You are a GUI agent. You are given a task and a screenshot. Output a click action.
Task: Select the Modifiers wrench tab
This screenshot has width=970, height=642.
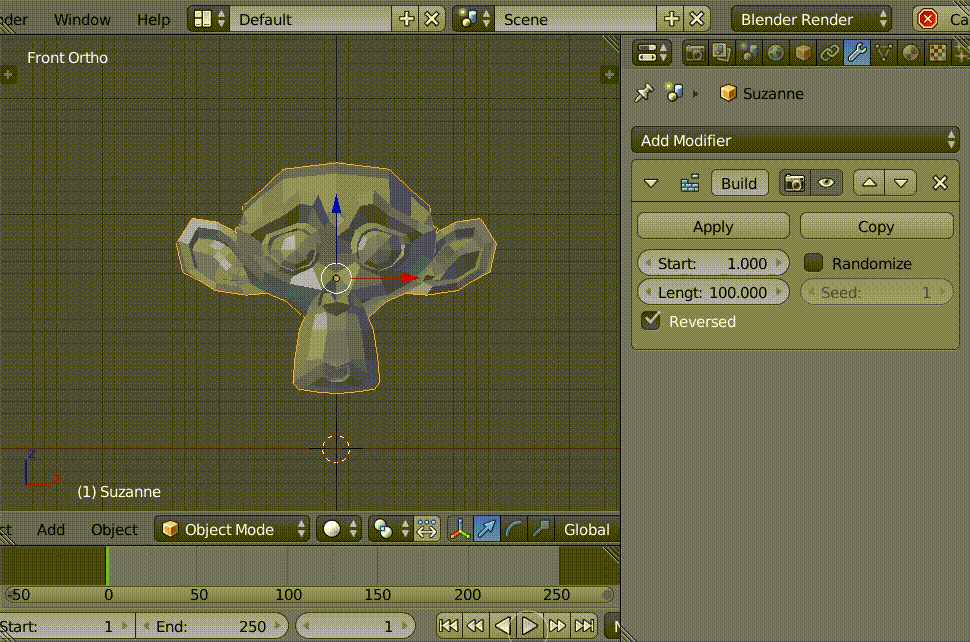point(856,52)
